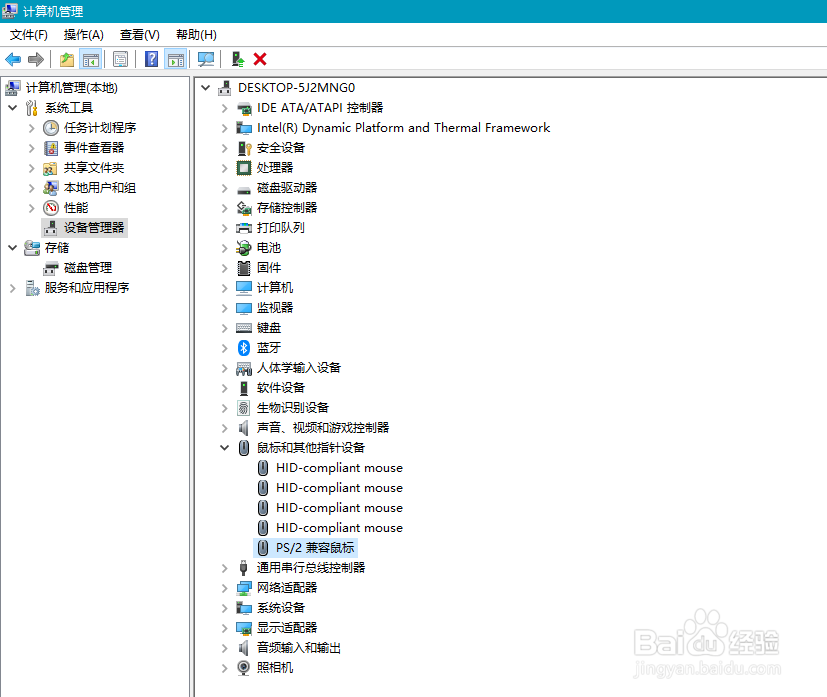
Task: Click the scan for hardware changes monitor icon
Action: pyautogui.click(x=206, y=59)
